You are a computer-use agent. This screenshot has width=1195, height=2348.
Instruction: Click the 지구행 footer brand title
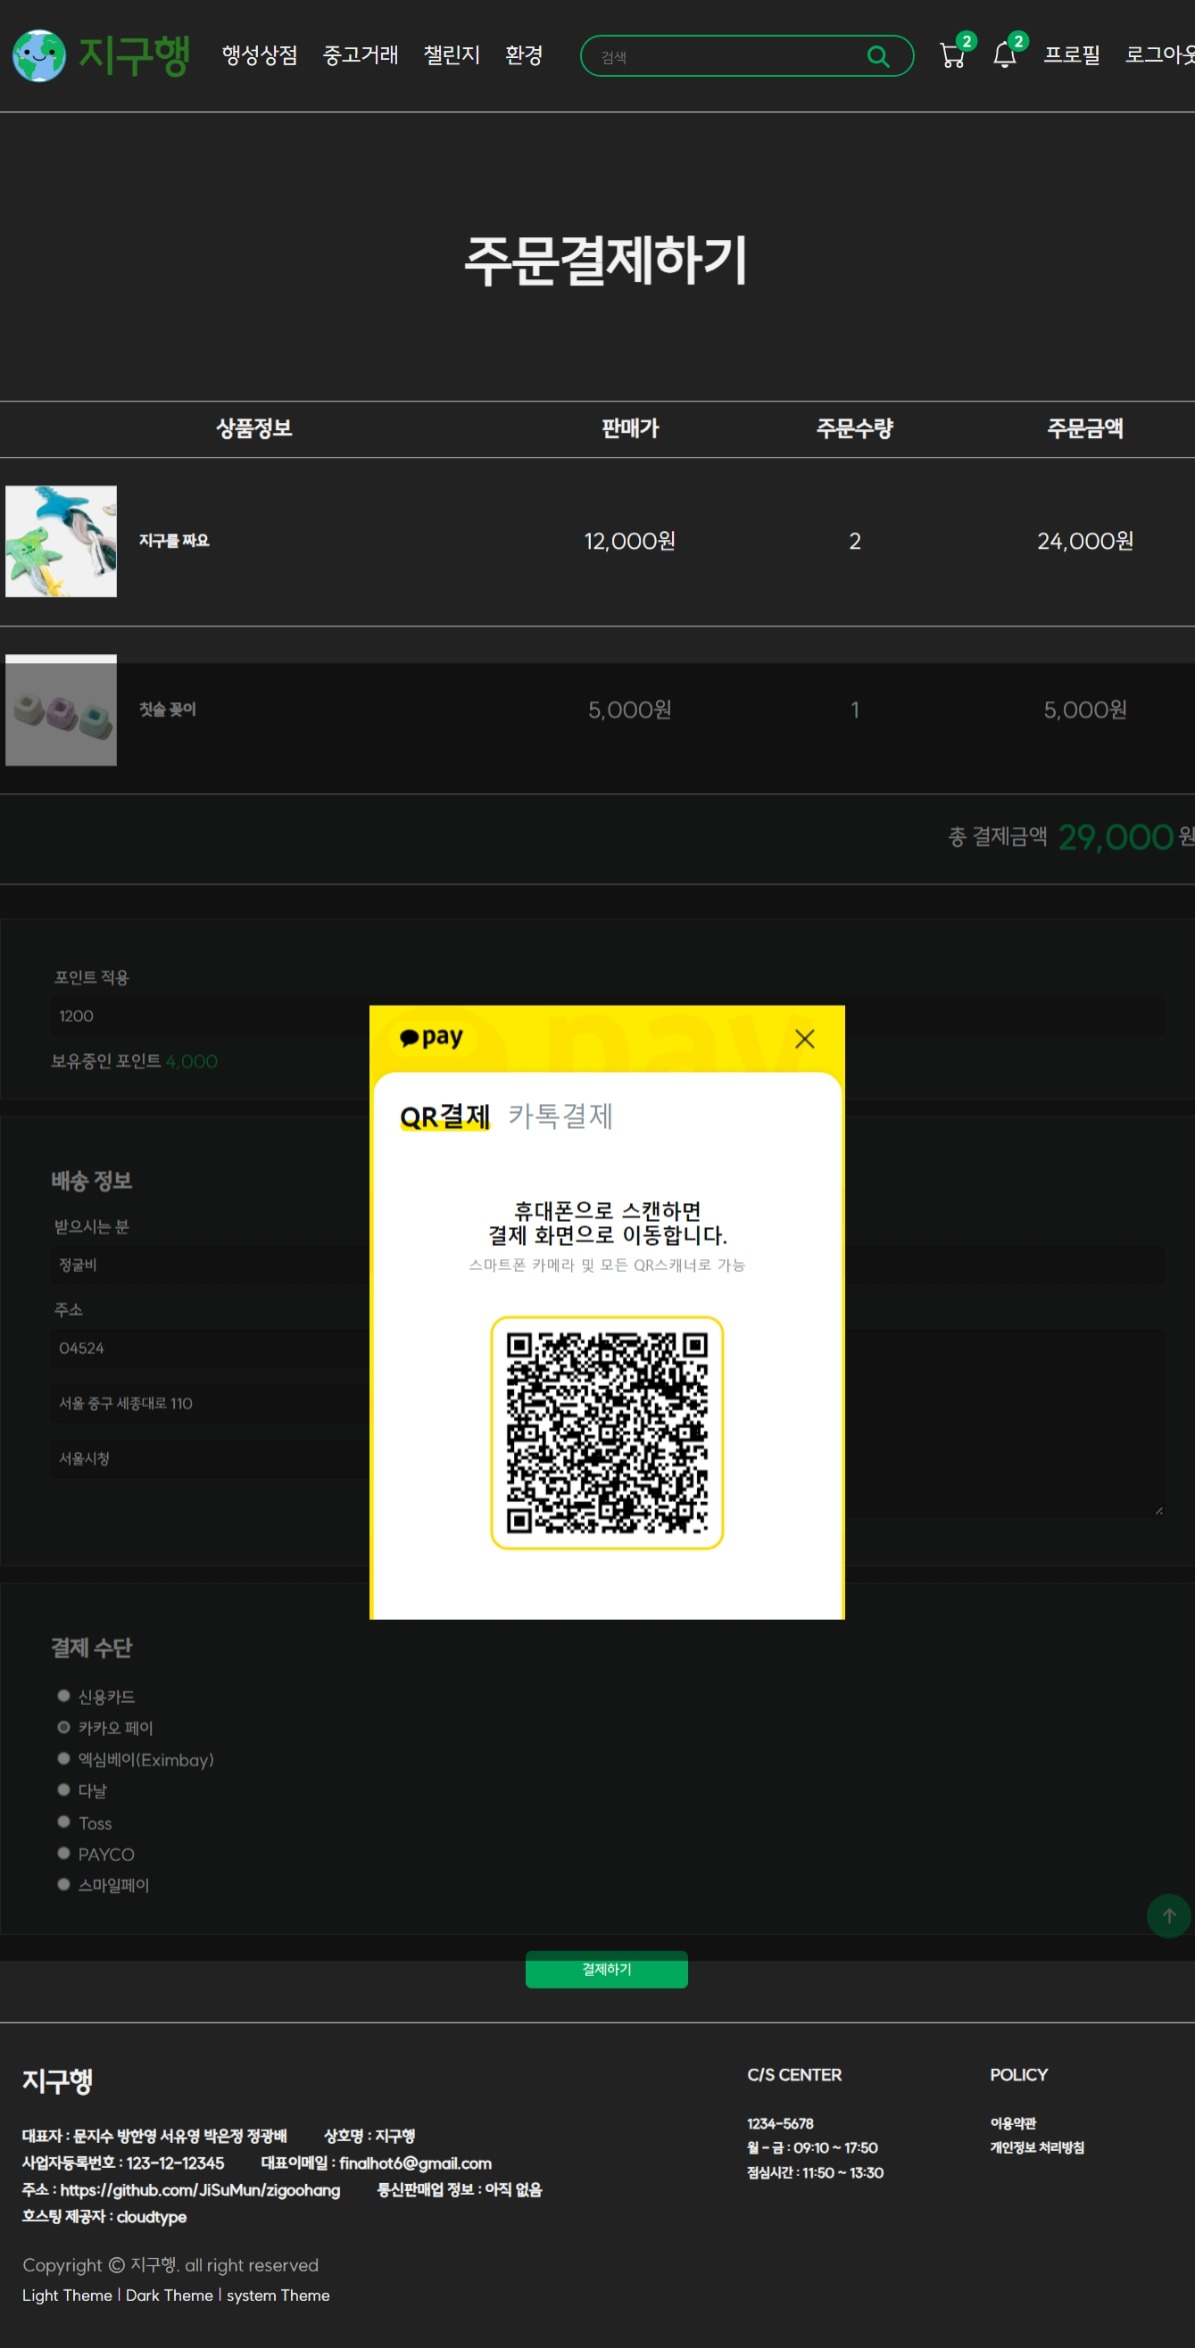[x=58, y=2081]
